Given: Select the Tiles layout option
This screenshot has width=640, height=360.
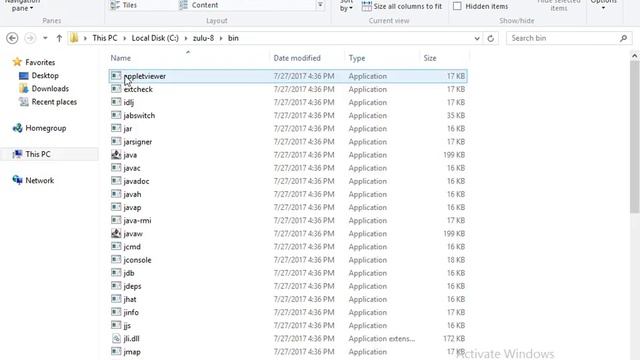Looking at the screenshot, I should [x=124, y=5].
